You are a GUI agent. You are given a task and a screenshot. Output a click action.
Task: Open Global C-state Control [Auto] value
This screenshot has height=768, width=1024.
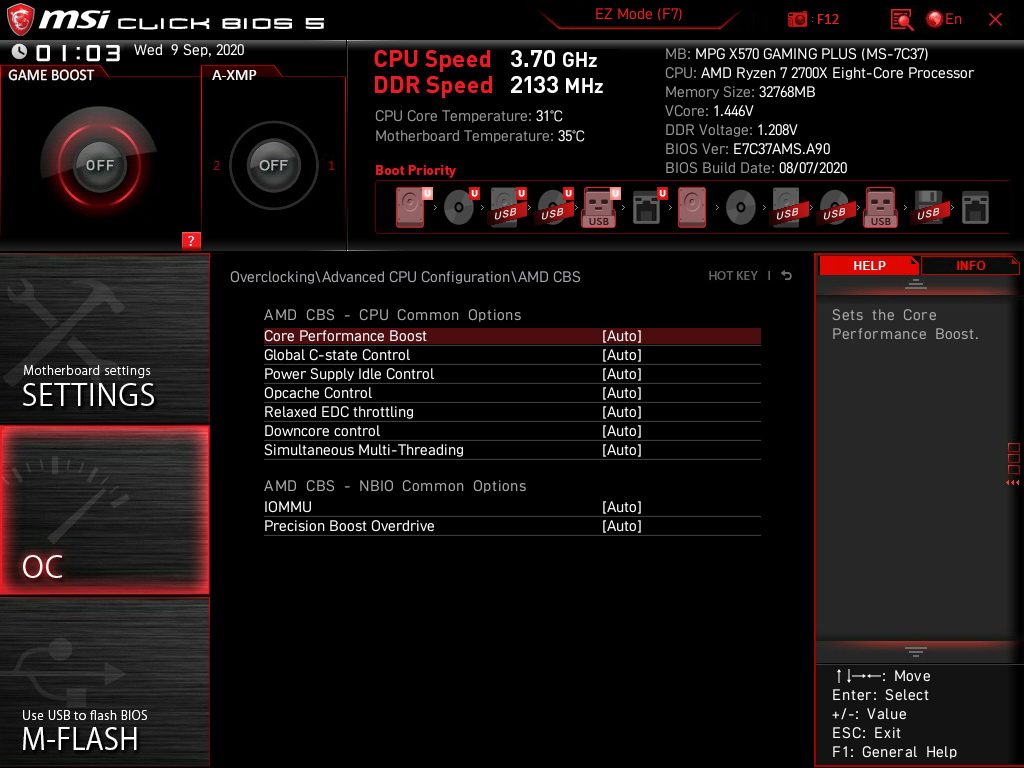(622, 355)
